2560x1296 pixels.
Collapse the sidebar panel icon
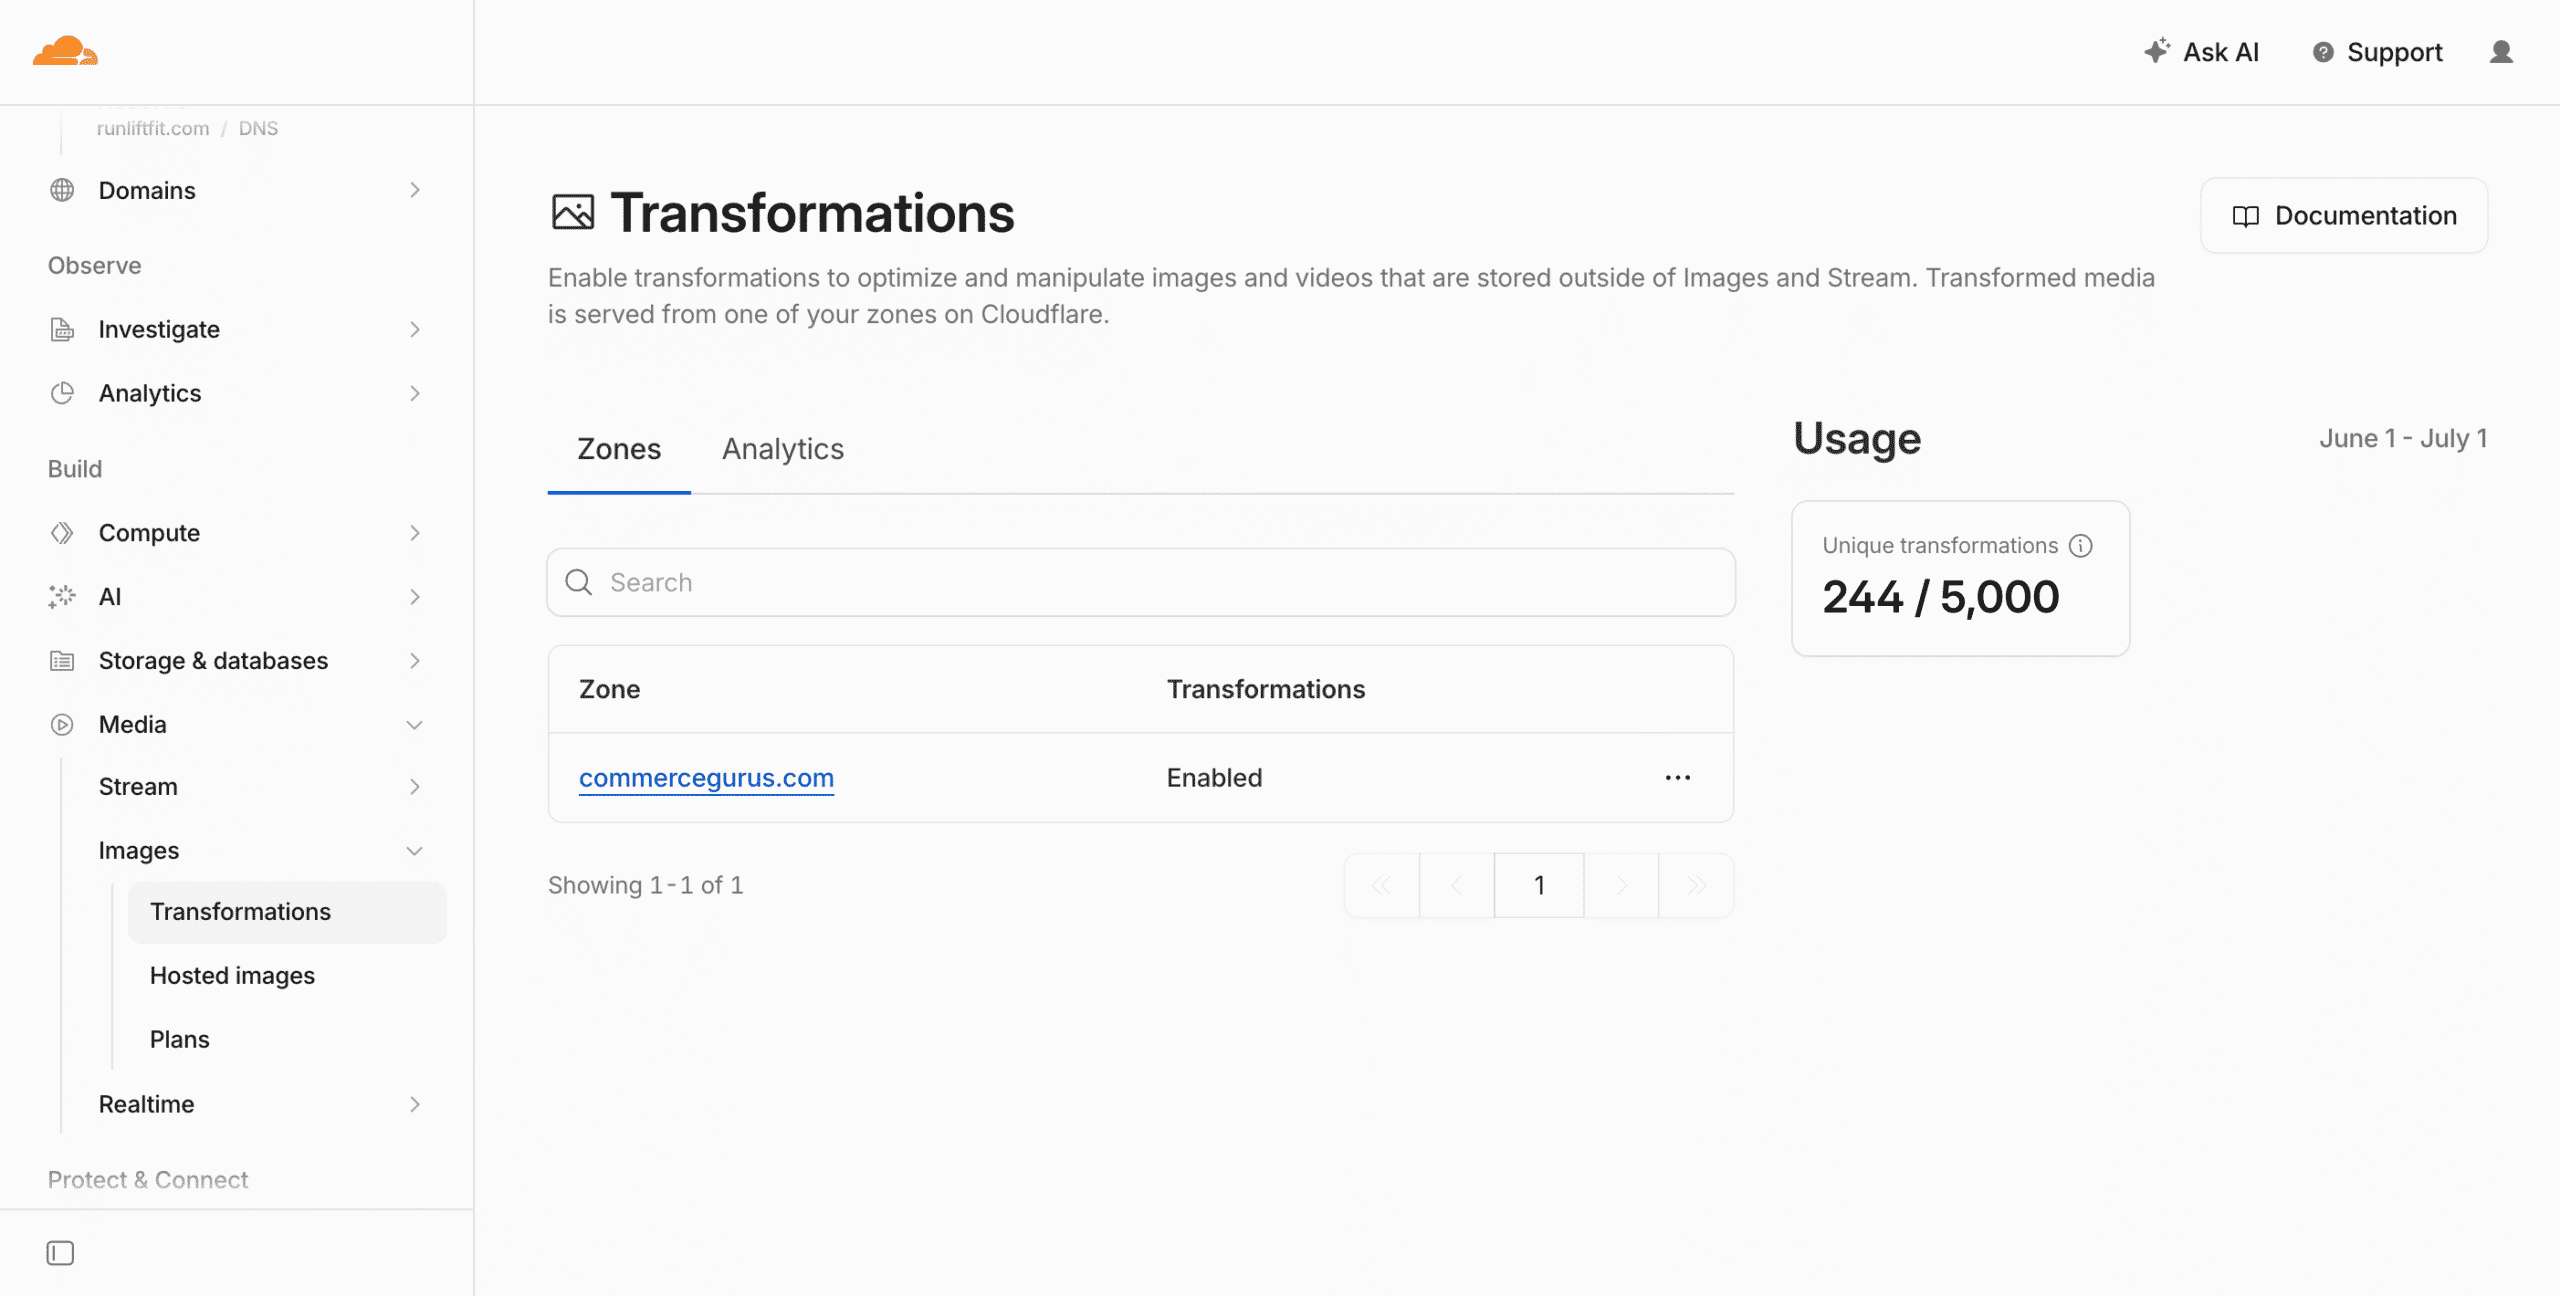coord(60,1253)
